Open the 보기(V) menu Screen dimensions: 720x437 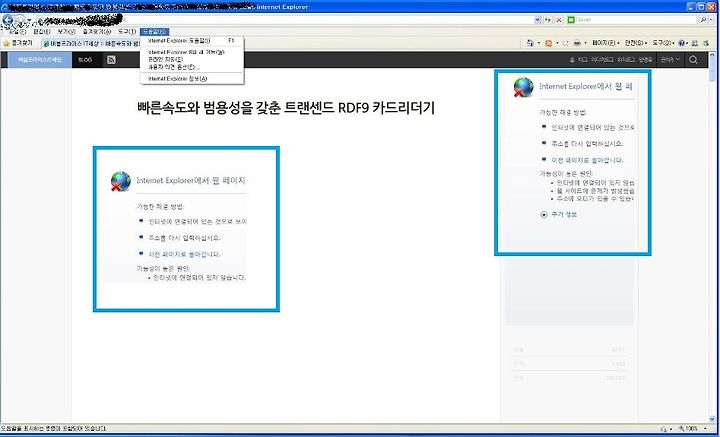[x=67, y=32]
